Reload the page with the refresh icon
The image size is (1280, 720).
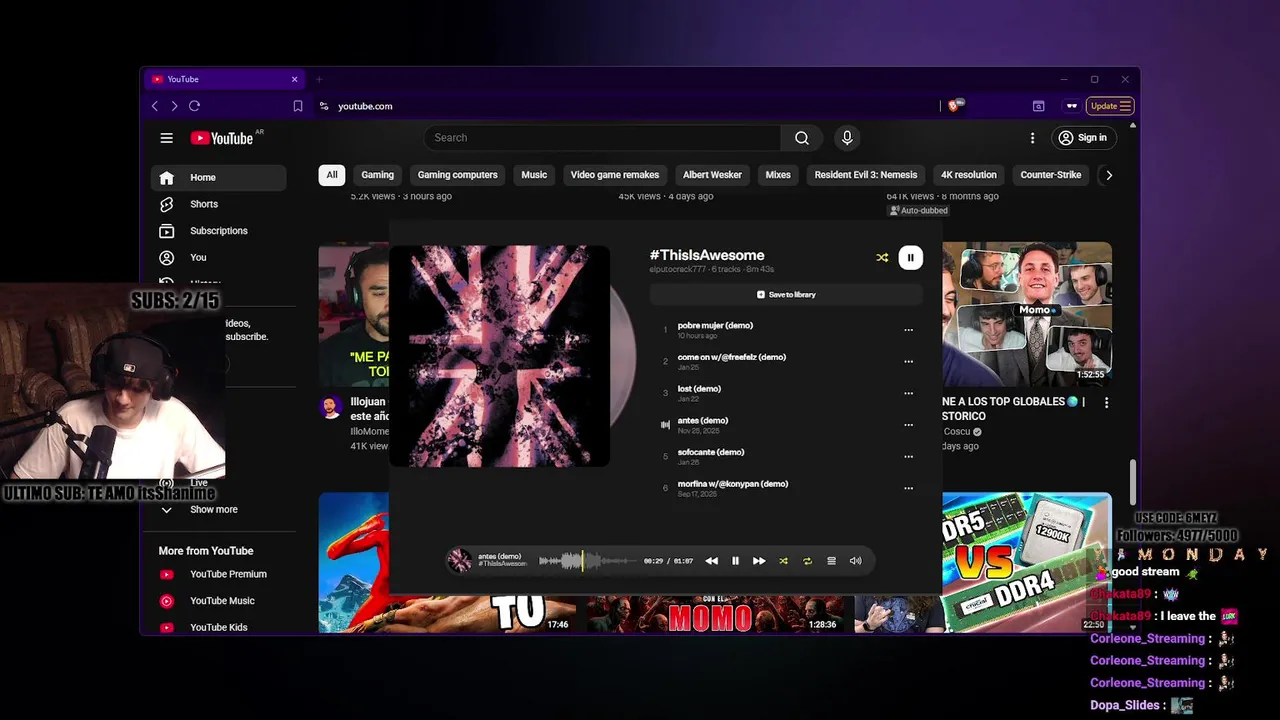pos(194,106)
